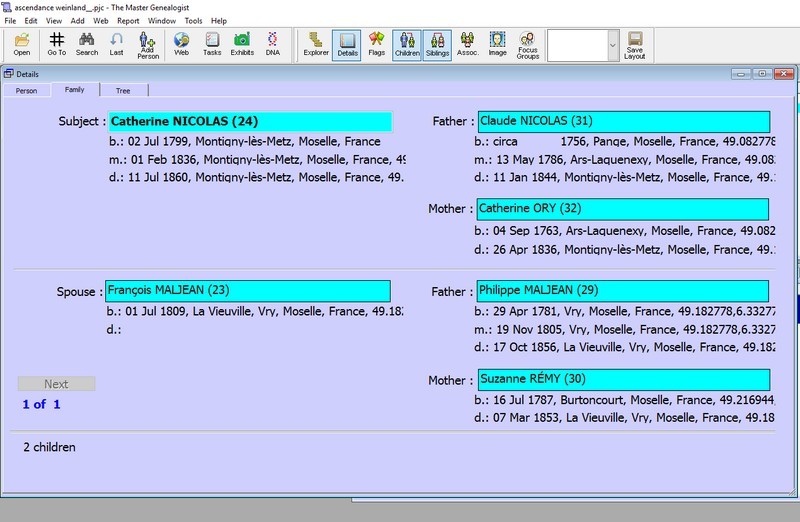Go to mother Catherine ORY (32)
Image resolution: width=800 pixels, height=522 pixels.
tap(622, 209)
